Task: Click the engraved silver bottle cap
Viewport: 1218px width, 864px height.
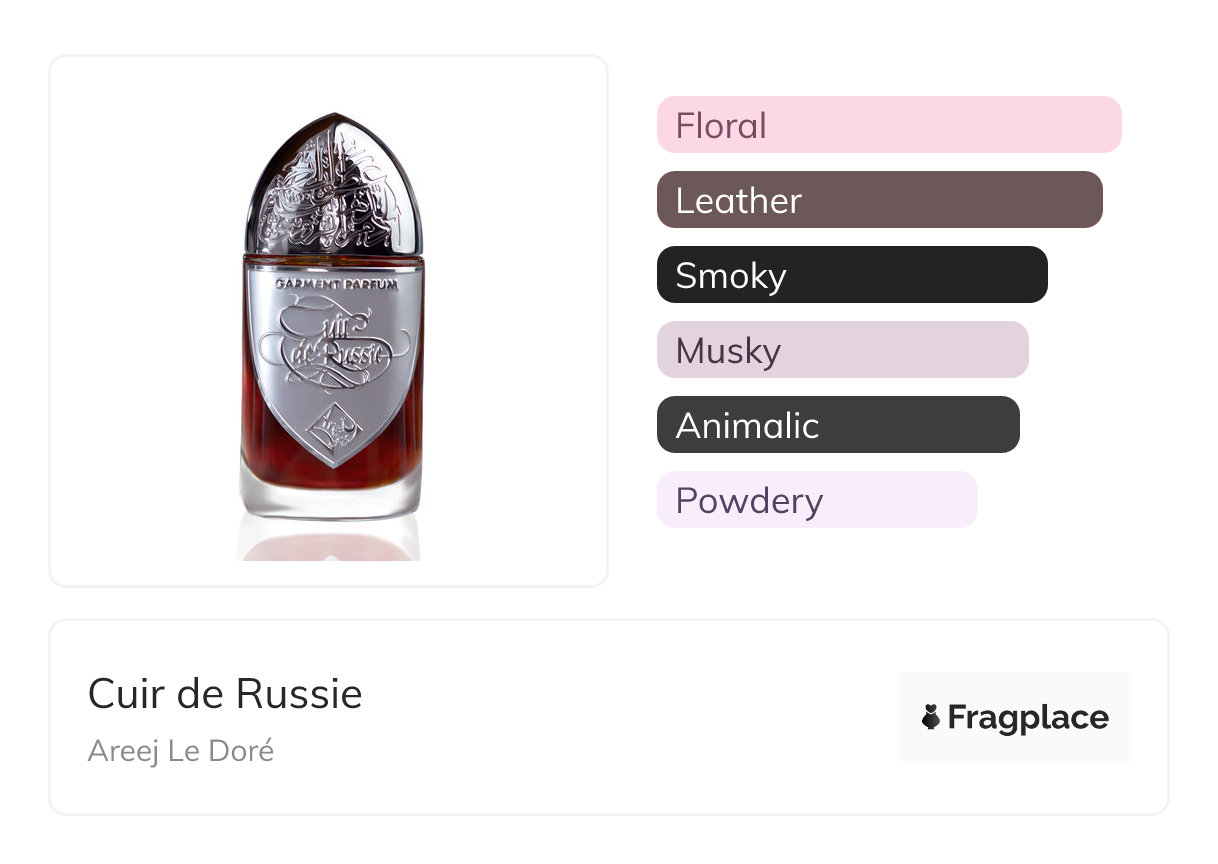Action: [335, 186]
